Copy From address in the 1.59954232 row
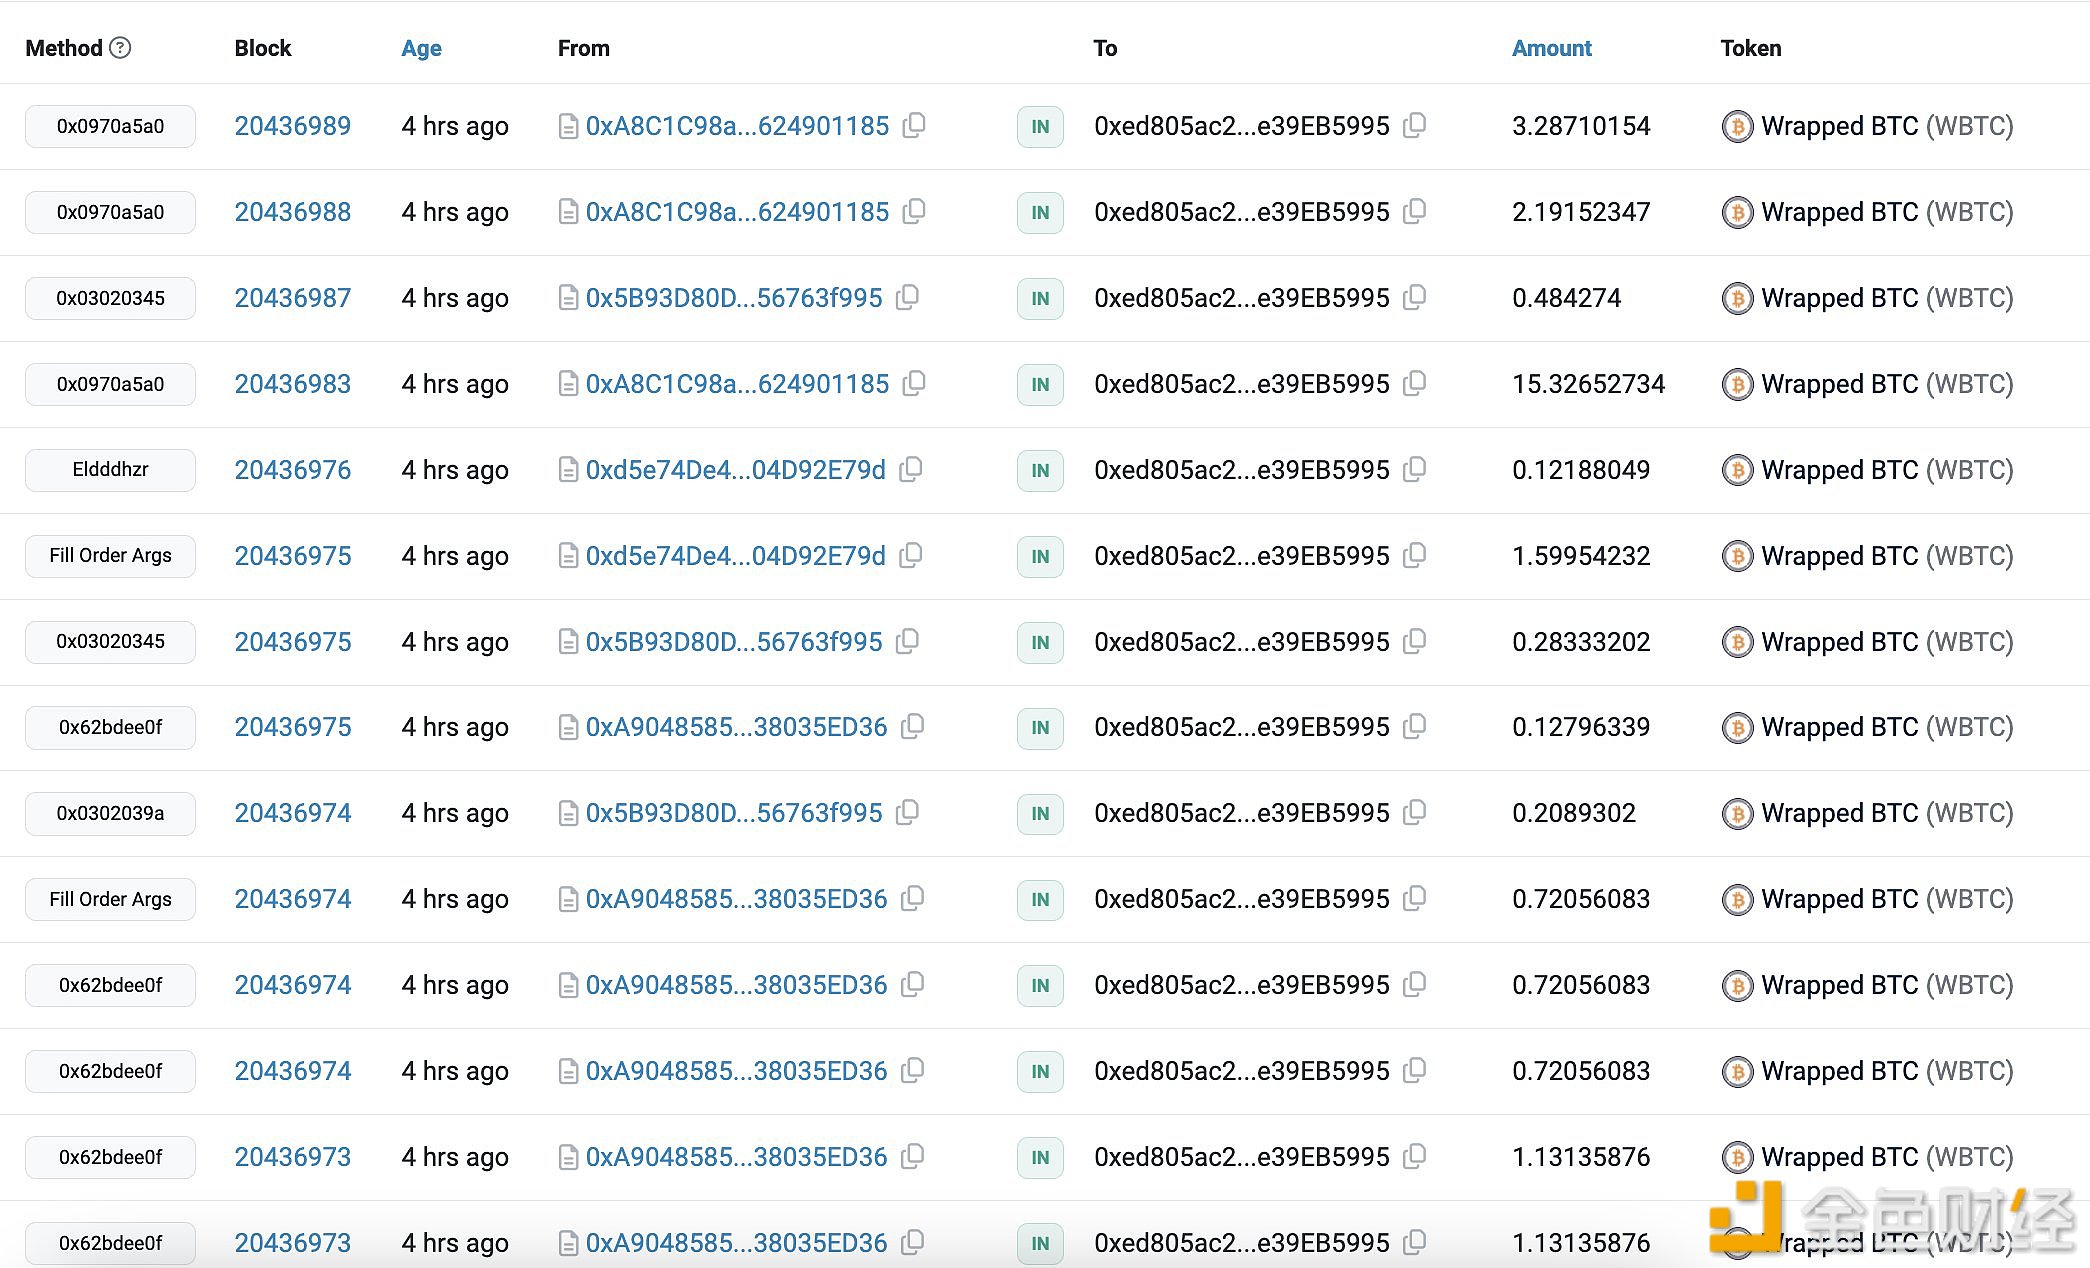2090x1268 pixels. point(910,555)
